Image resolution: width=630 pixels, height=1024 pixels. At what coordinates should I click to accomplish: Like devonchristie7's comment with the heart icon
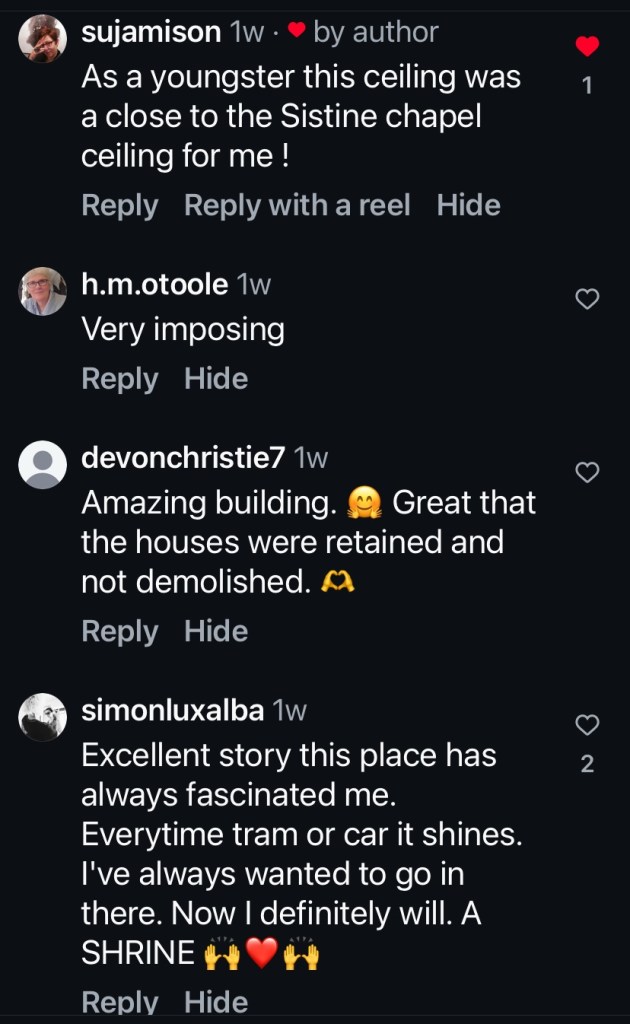coord(588,472)
